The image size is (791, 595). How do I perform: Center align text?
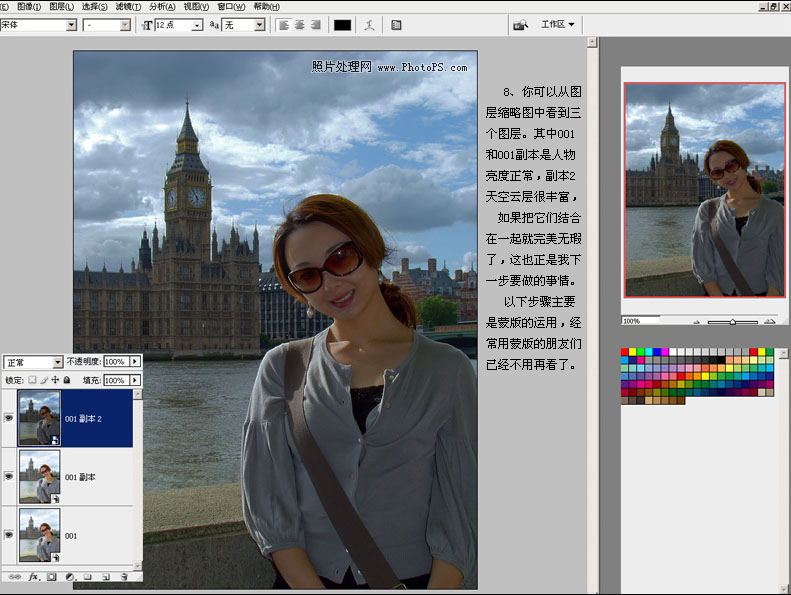[300, 25]
